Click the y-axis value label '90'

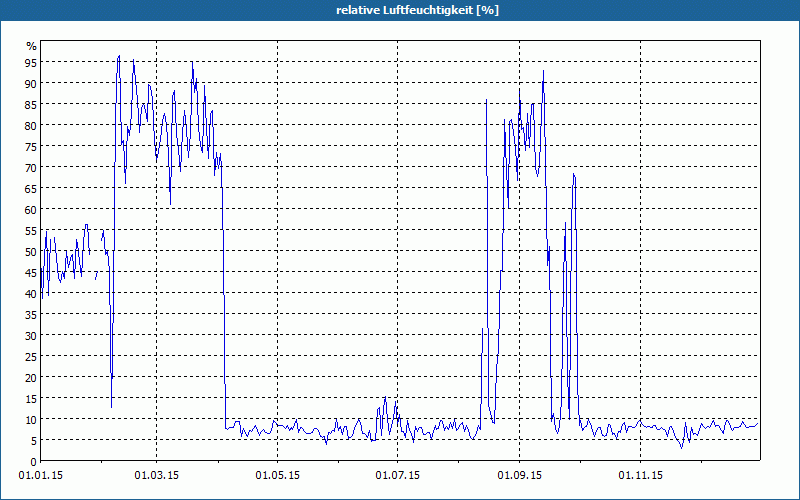coord(31,83)
